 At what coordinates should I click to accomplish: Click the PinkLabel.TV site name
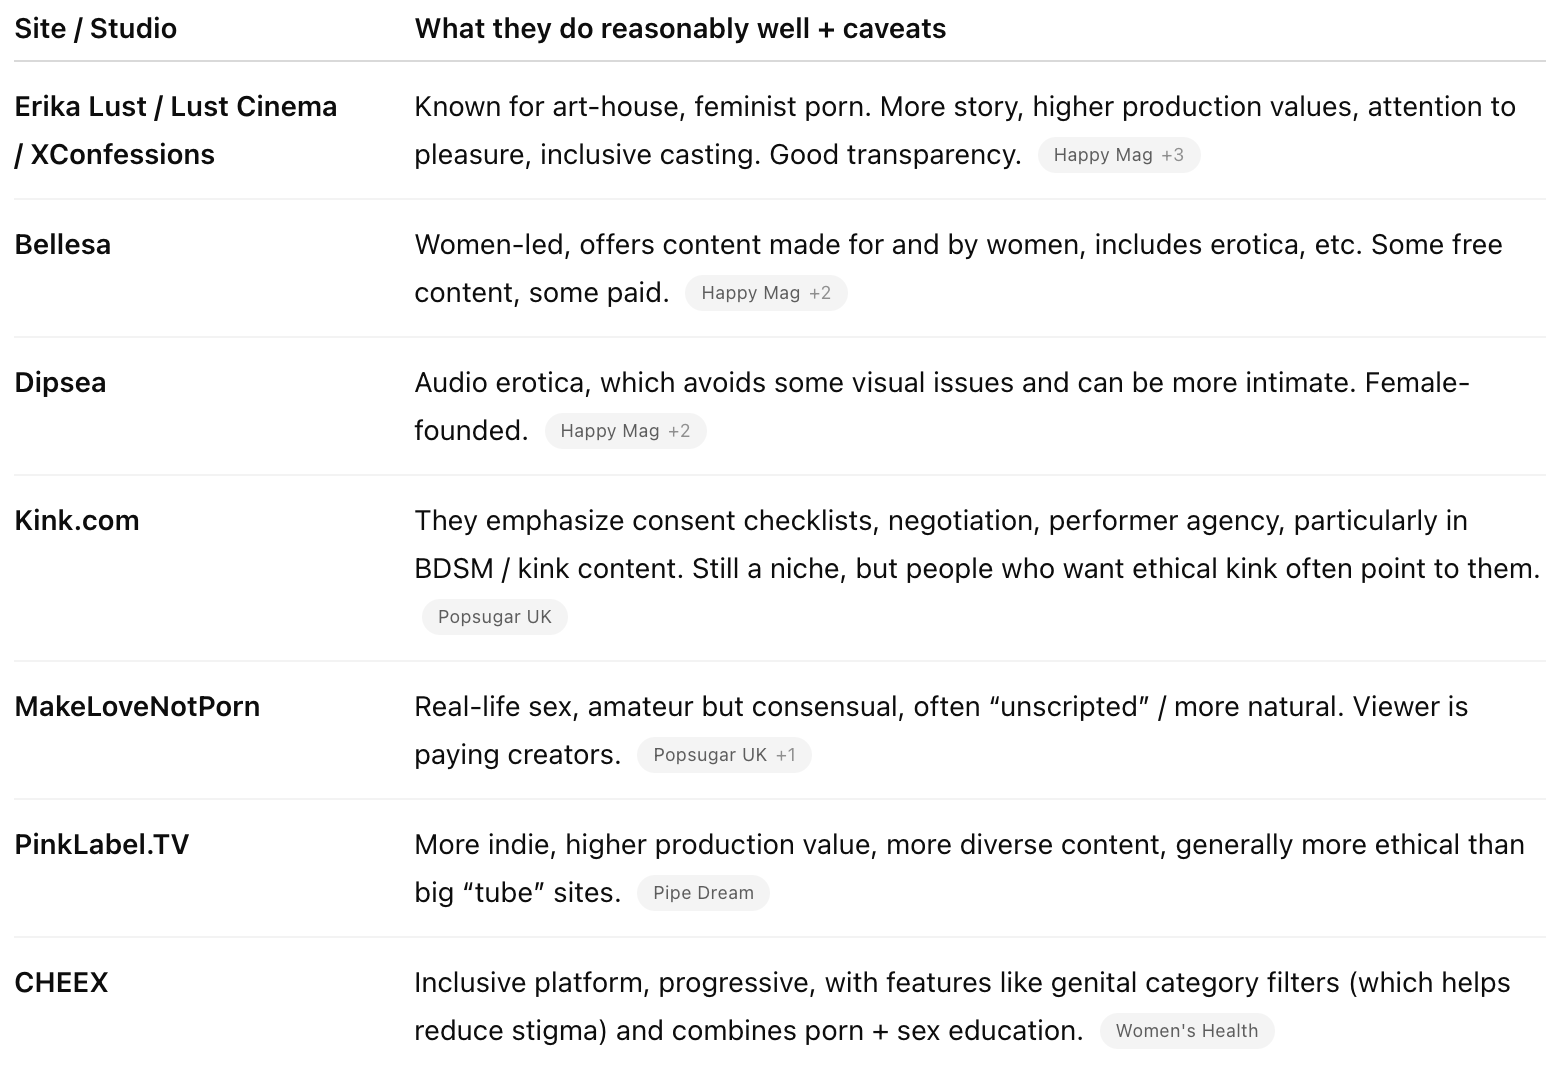click(x=102, y=844)
